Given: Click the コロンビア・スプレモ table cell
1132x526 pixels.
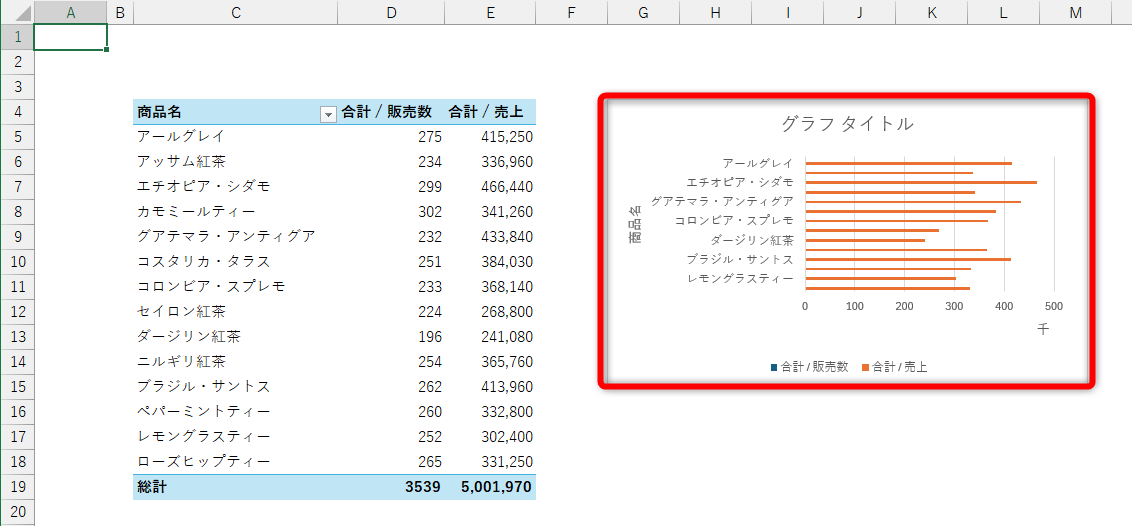Looking at the screenshot, I should (x=236, y=286).
